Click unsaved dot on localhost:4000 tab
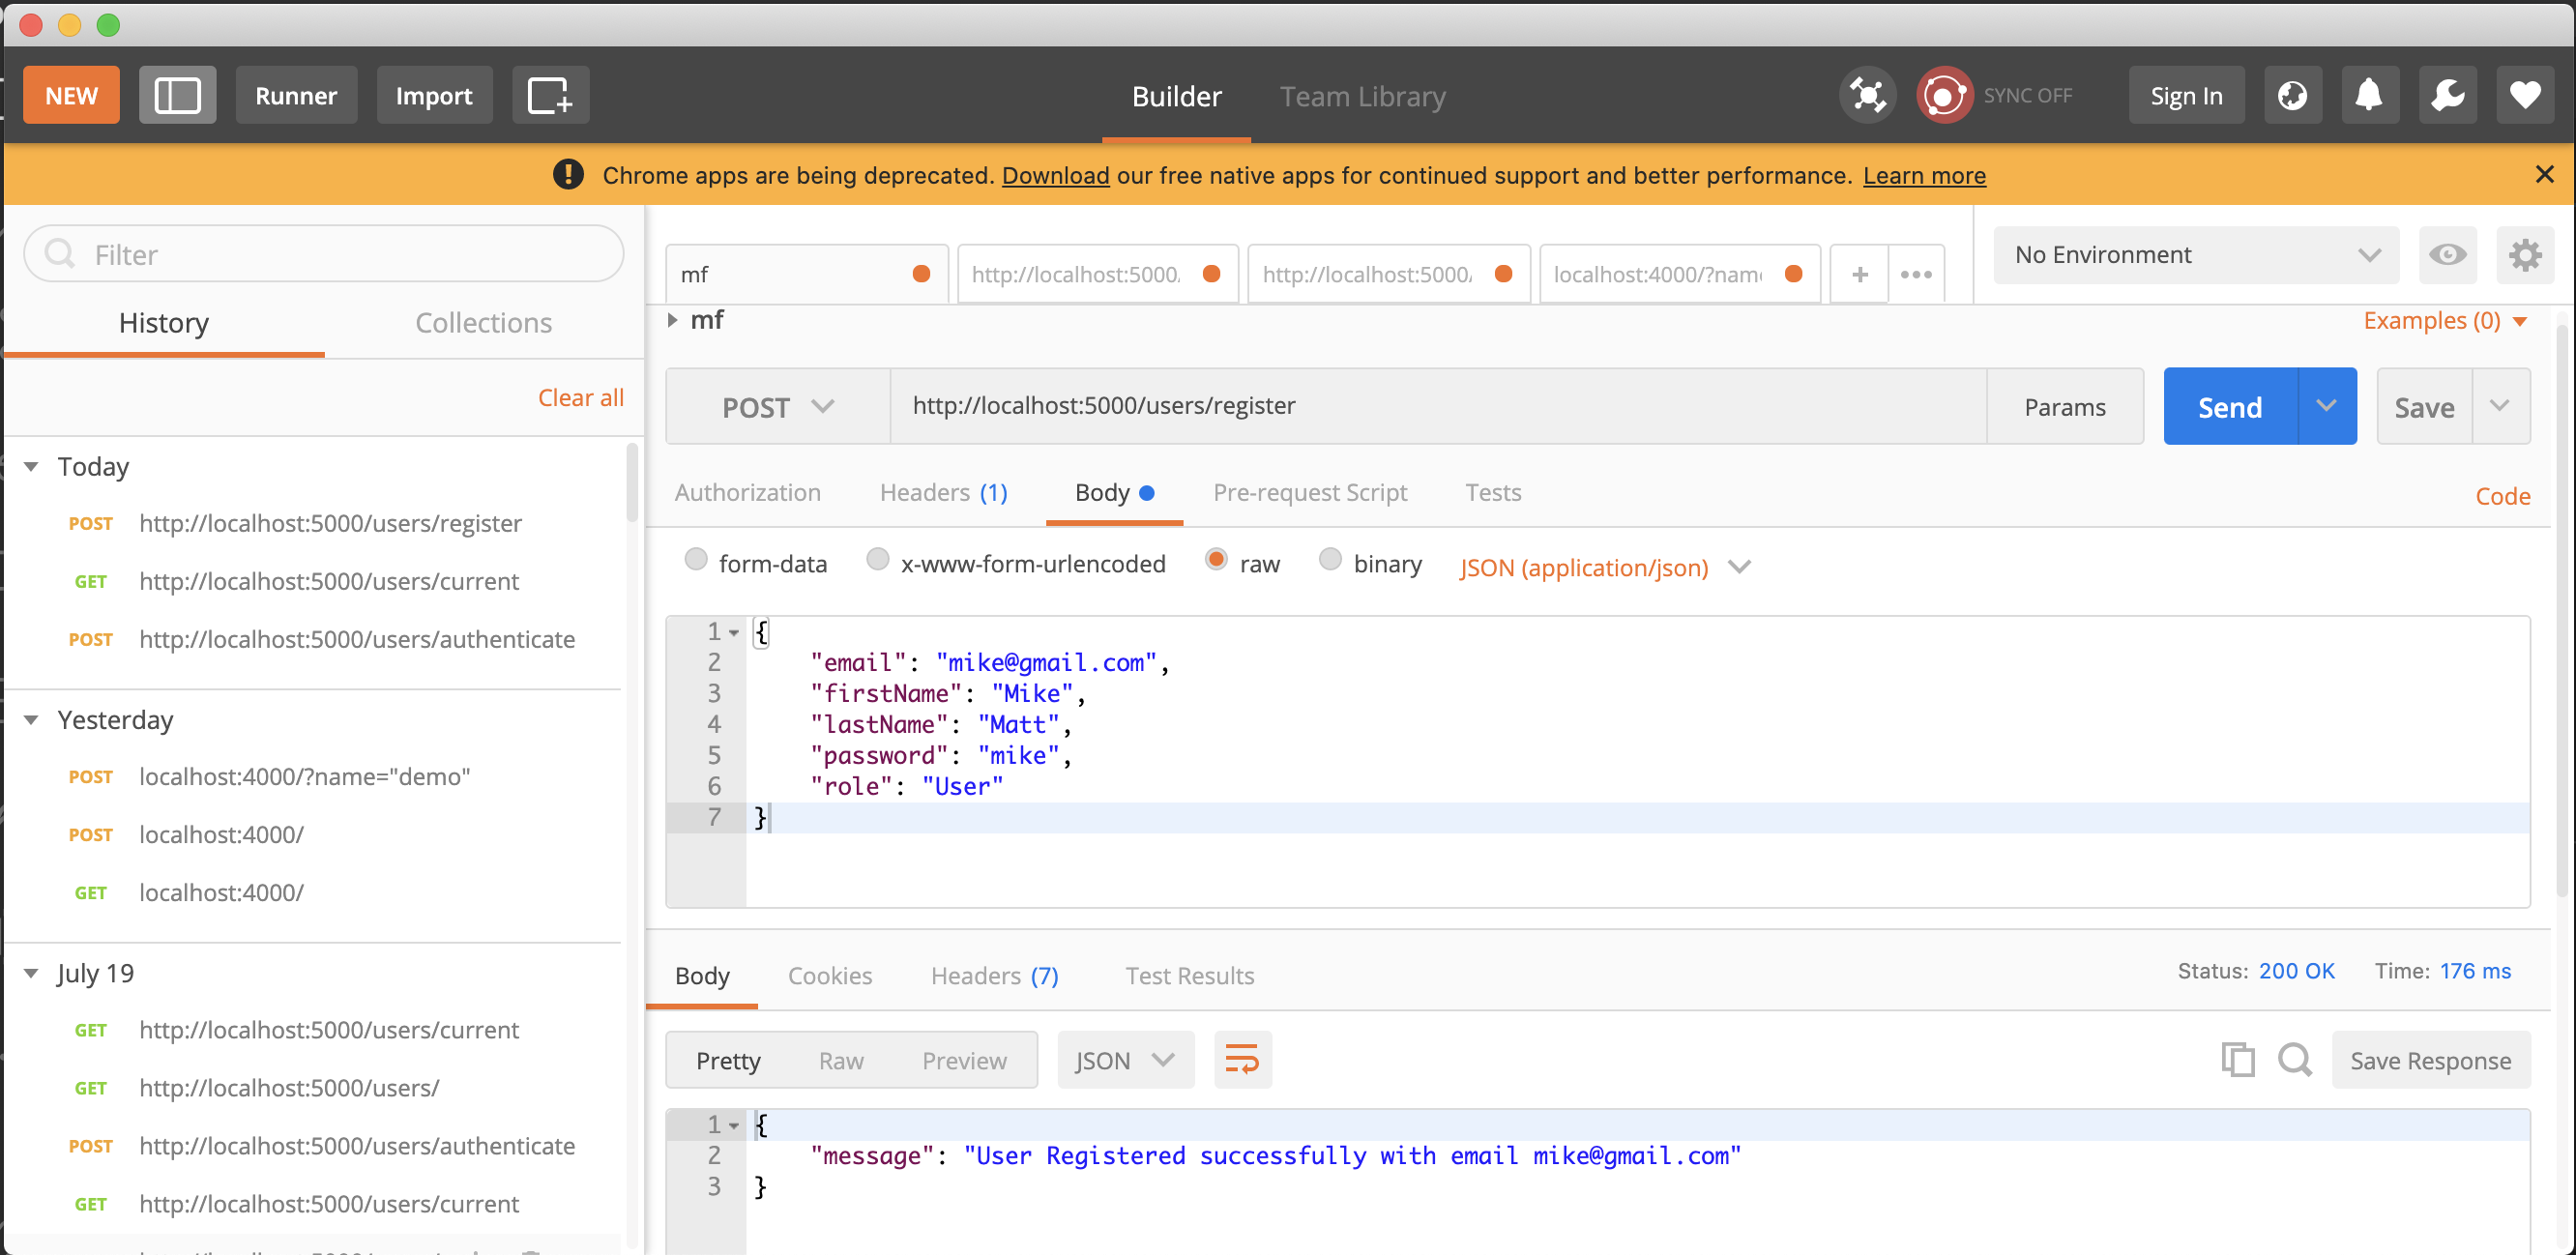 click(1794, 274)
